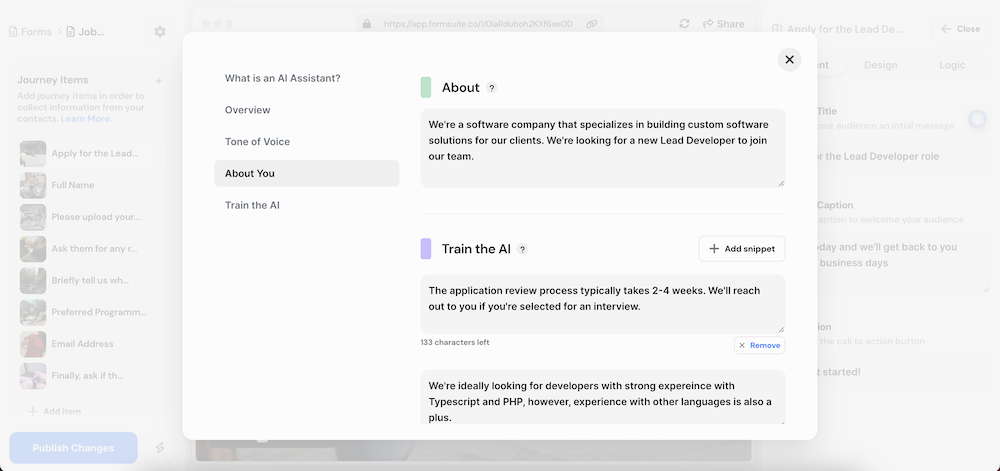1000x471 pixels.
Task: Go to the Tone of Voice section
Action: [257, 142]
